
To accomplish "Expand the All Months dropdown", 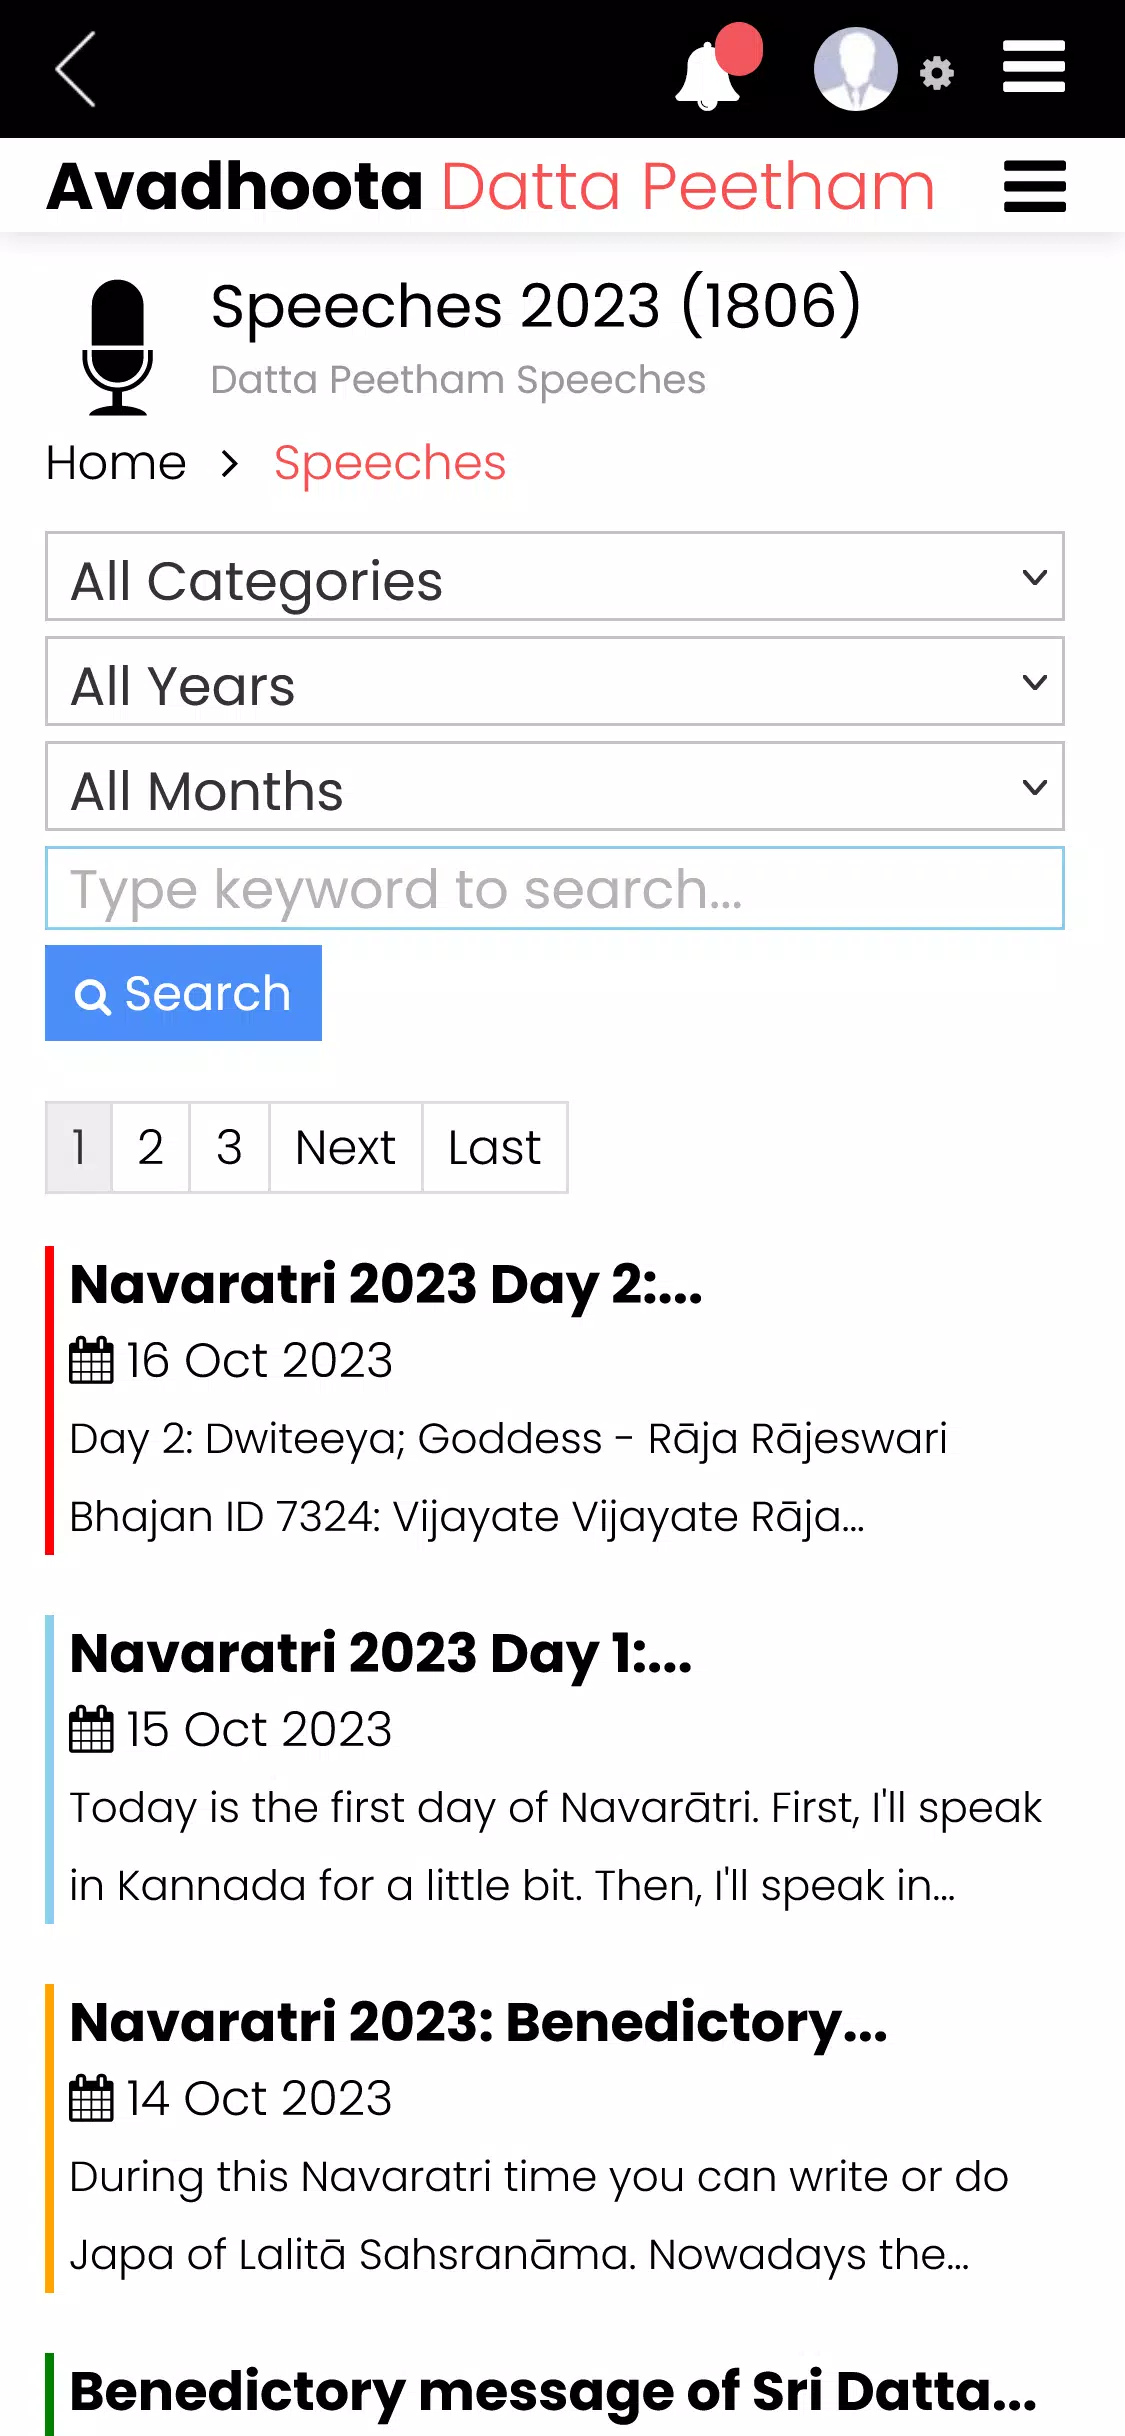I will (555, 787).
